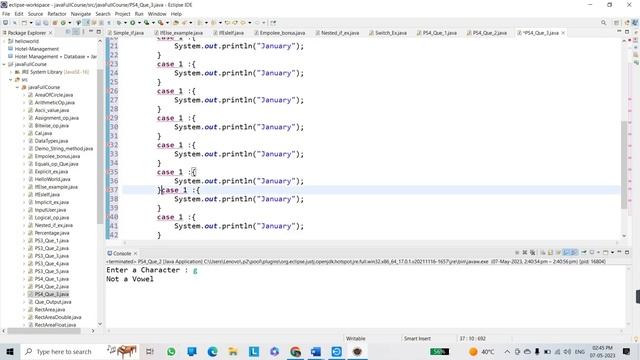
Task: Click the Writable status bar entry
Action: click(x=356, y=338)
